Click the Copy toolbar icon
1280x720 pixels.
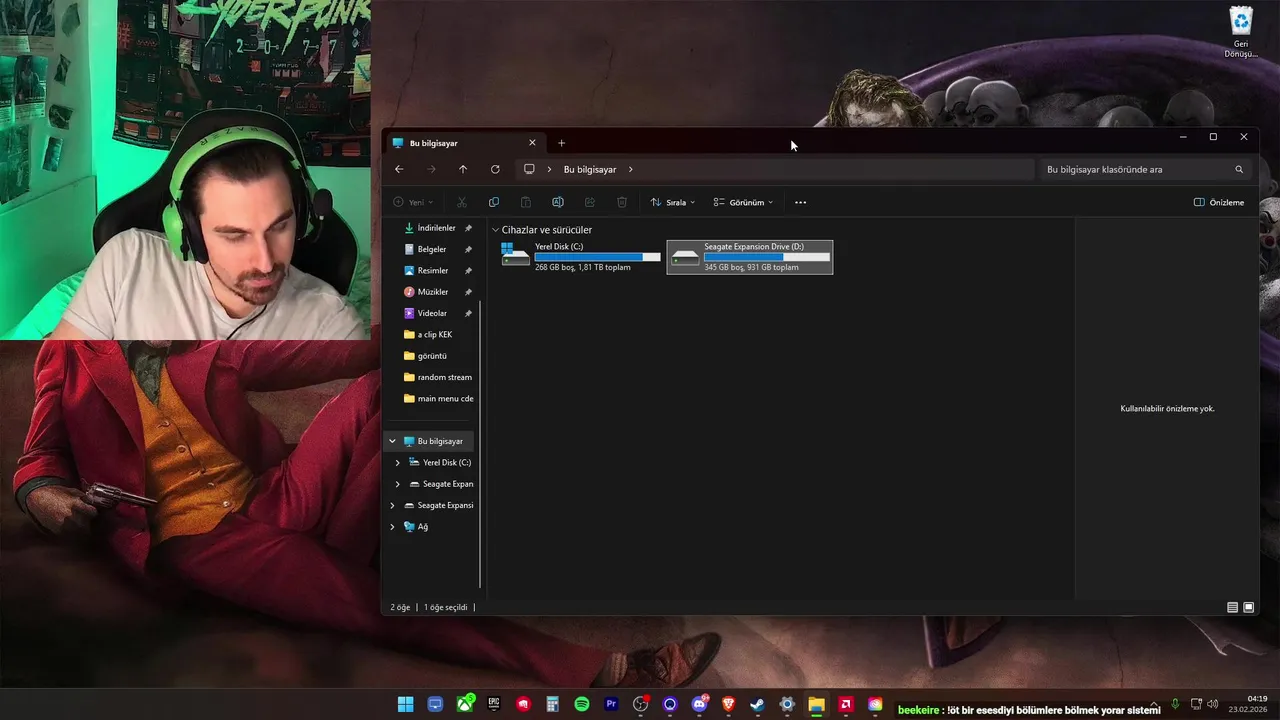tap(493, 202)
